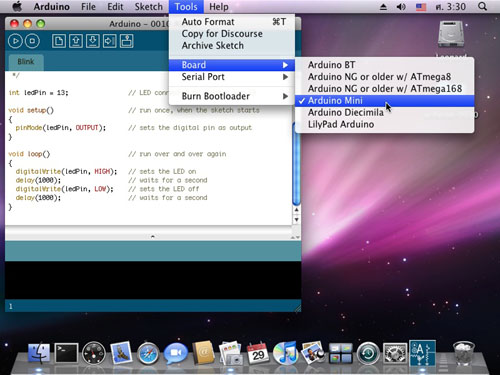Viewport: 500px width, 375px height.
Task: Click the Open sketch up-arrow icon
Action: pos(76,41)
